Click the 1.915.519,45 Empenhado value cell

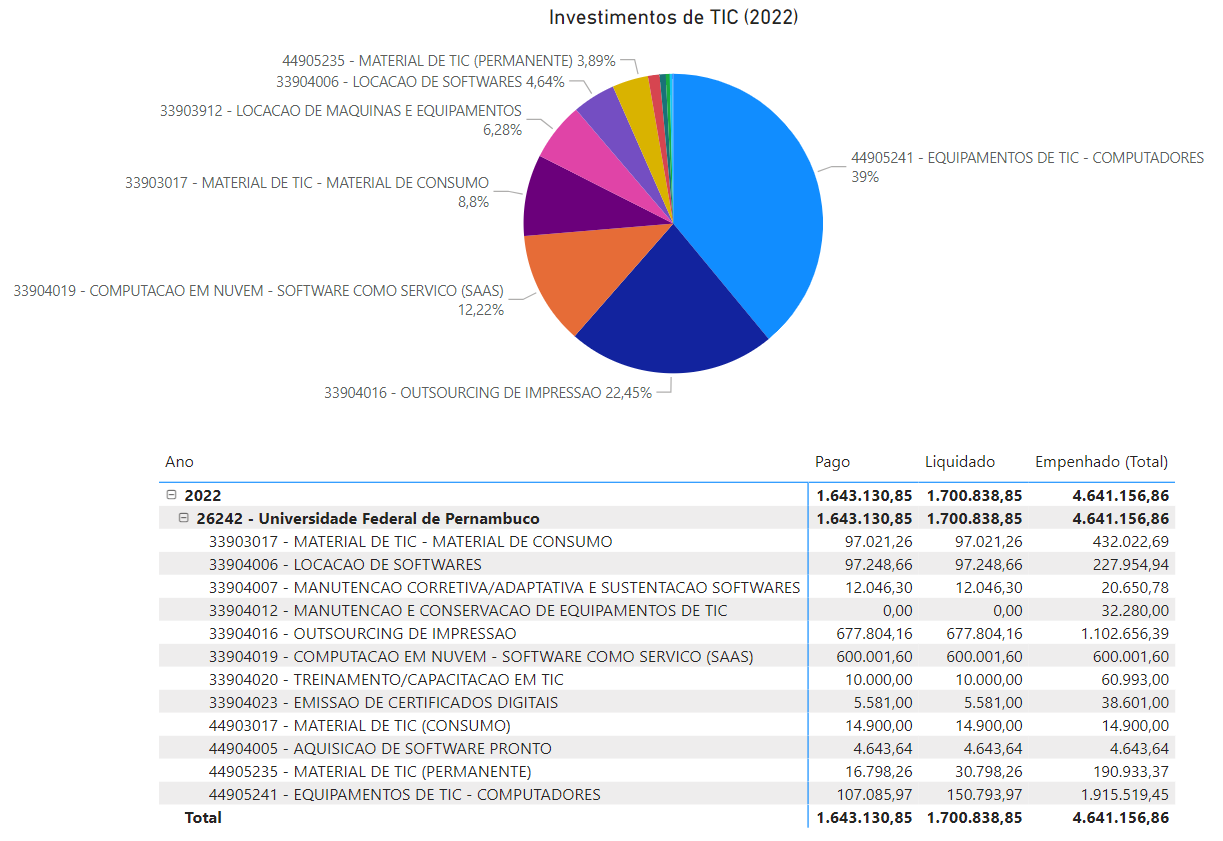click(x=1118, y=794)
